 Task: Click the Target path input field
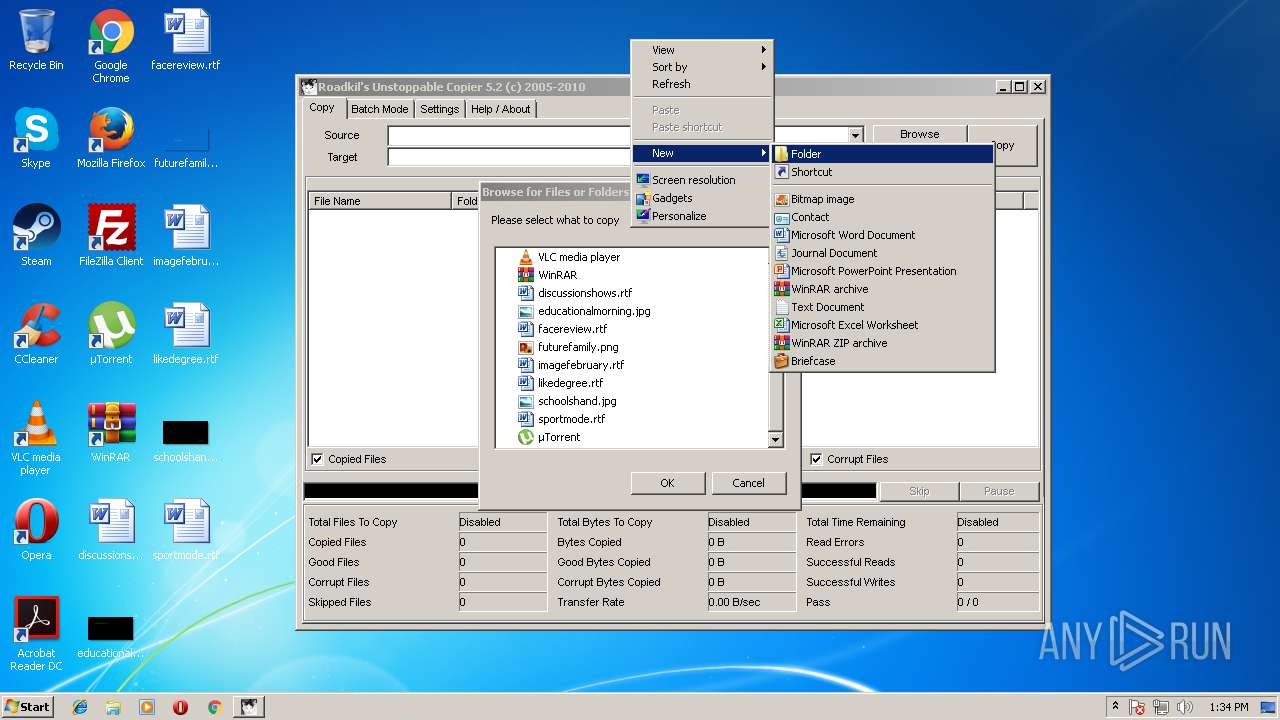tap(510, 157)
